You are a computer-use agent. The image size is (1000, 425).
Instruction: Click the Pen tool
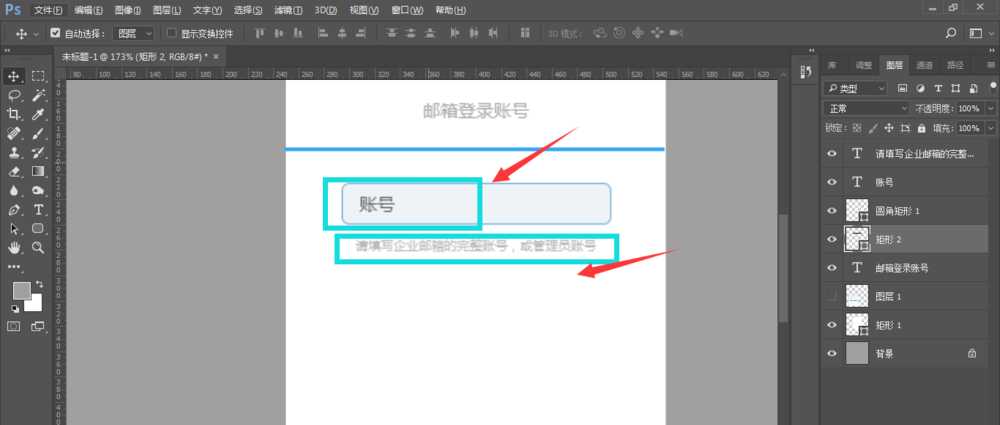coord(15,210)
